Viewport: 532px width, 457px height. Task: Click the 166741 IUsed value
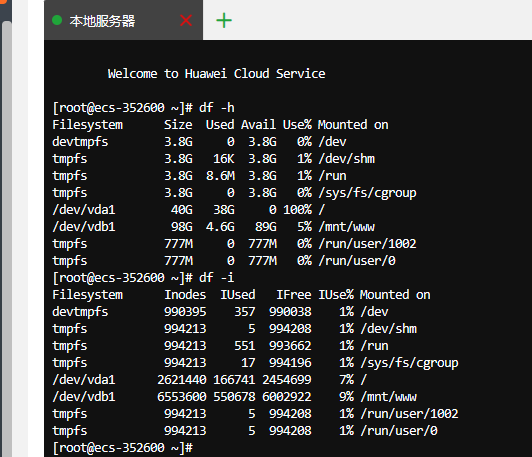click(234, 380)
